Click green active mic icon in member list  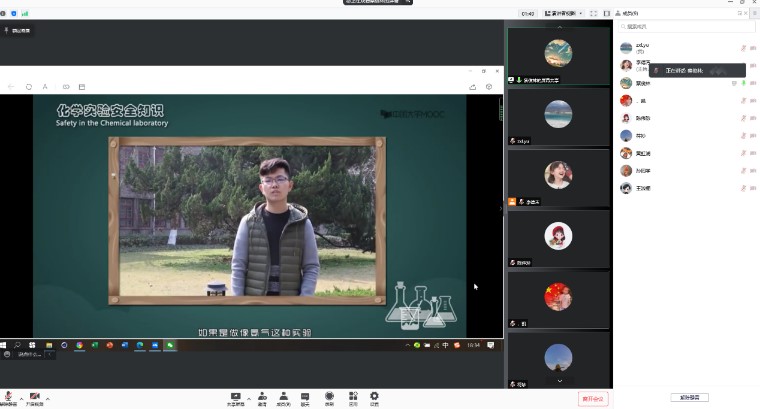point(744,83)
